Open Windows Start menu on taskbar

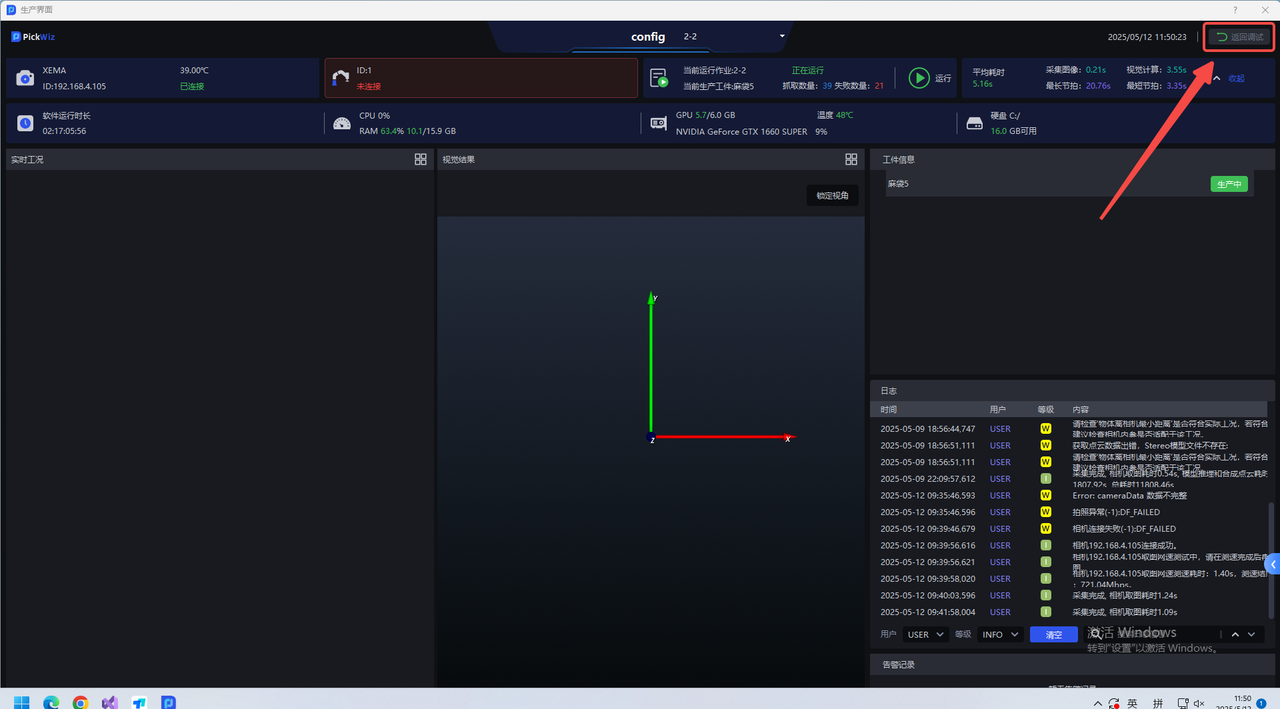pos(21,702)
